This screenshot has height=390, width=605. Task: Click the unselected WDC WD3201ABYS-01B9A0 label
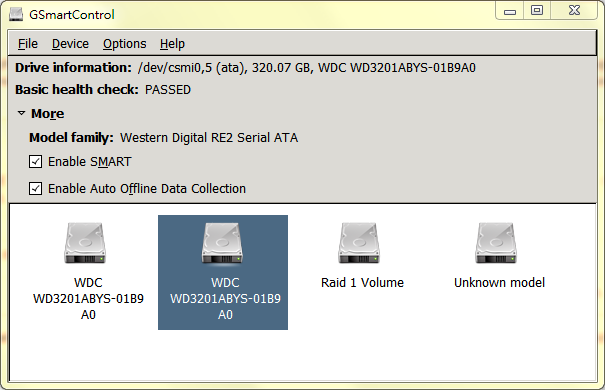(x=88, y=299)
